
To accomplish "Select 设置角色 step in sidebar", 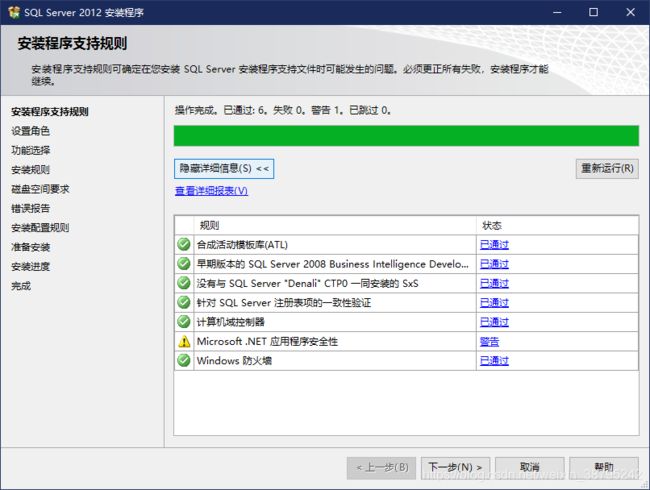I will click(x=30, y=131).
